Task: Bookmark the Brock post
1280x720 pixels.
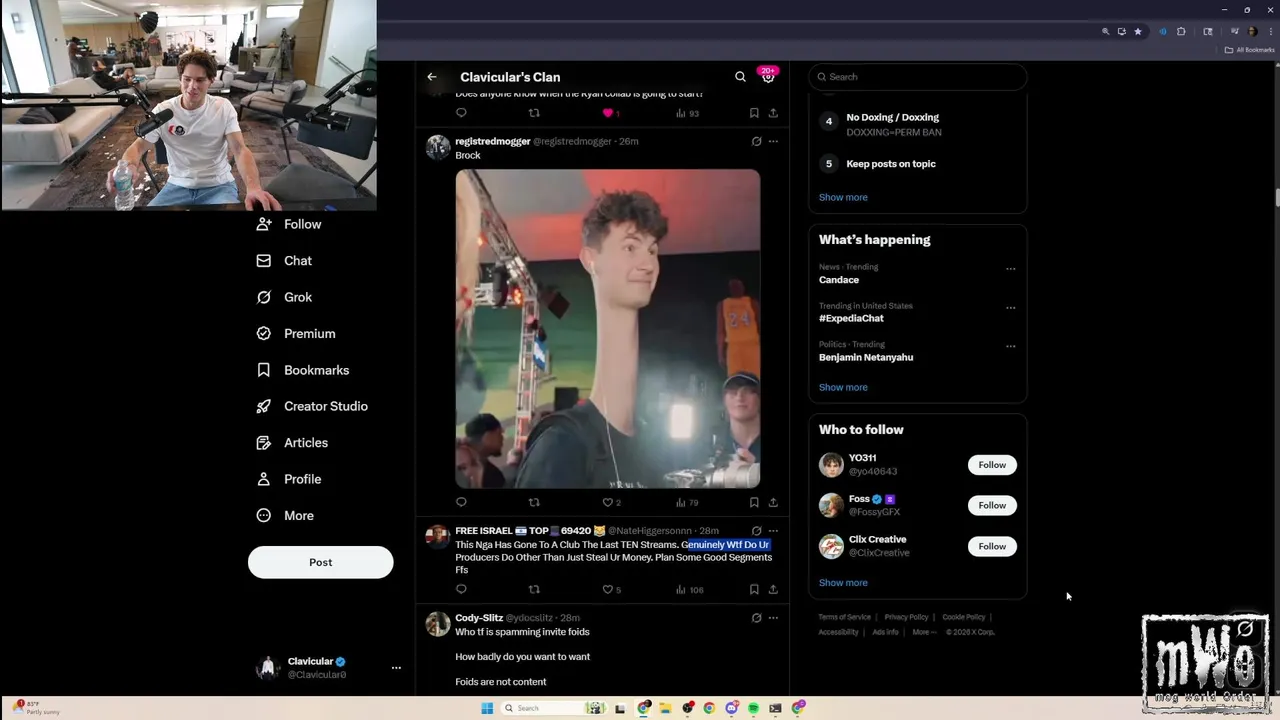Action: point(754,502)
